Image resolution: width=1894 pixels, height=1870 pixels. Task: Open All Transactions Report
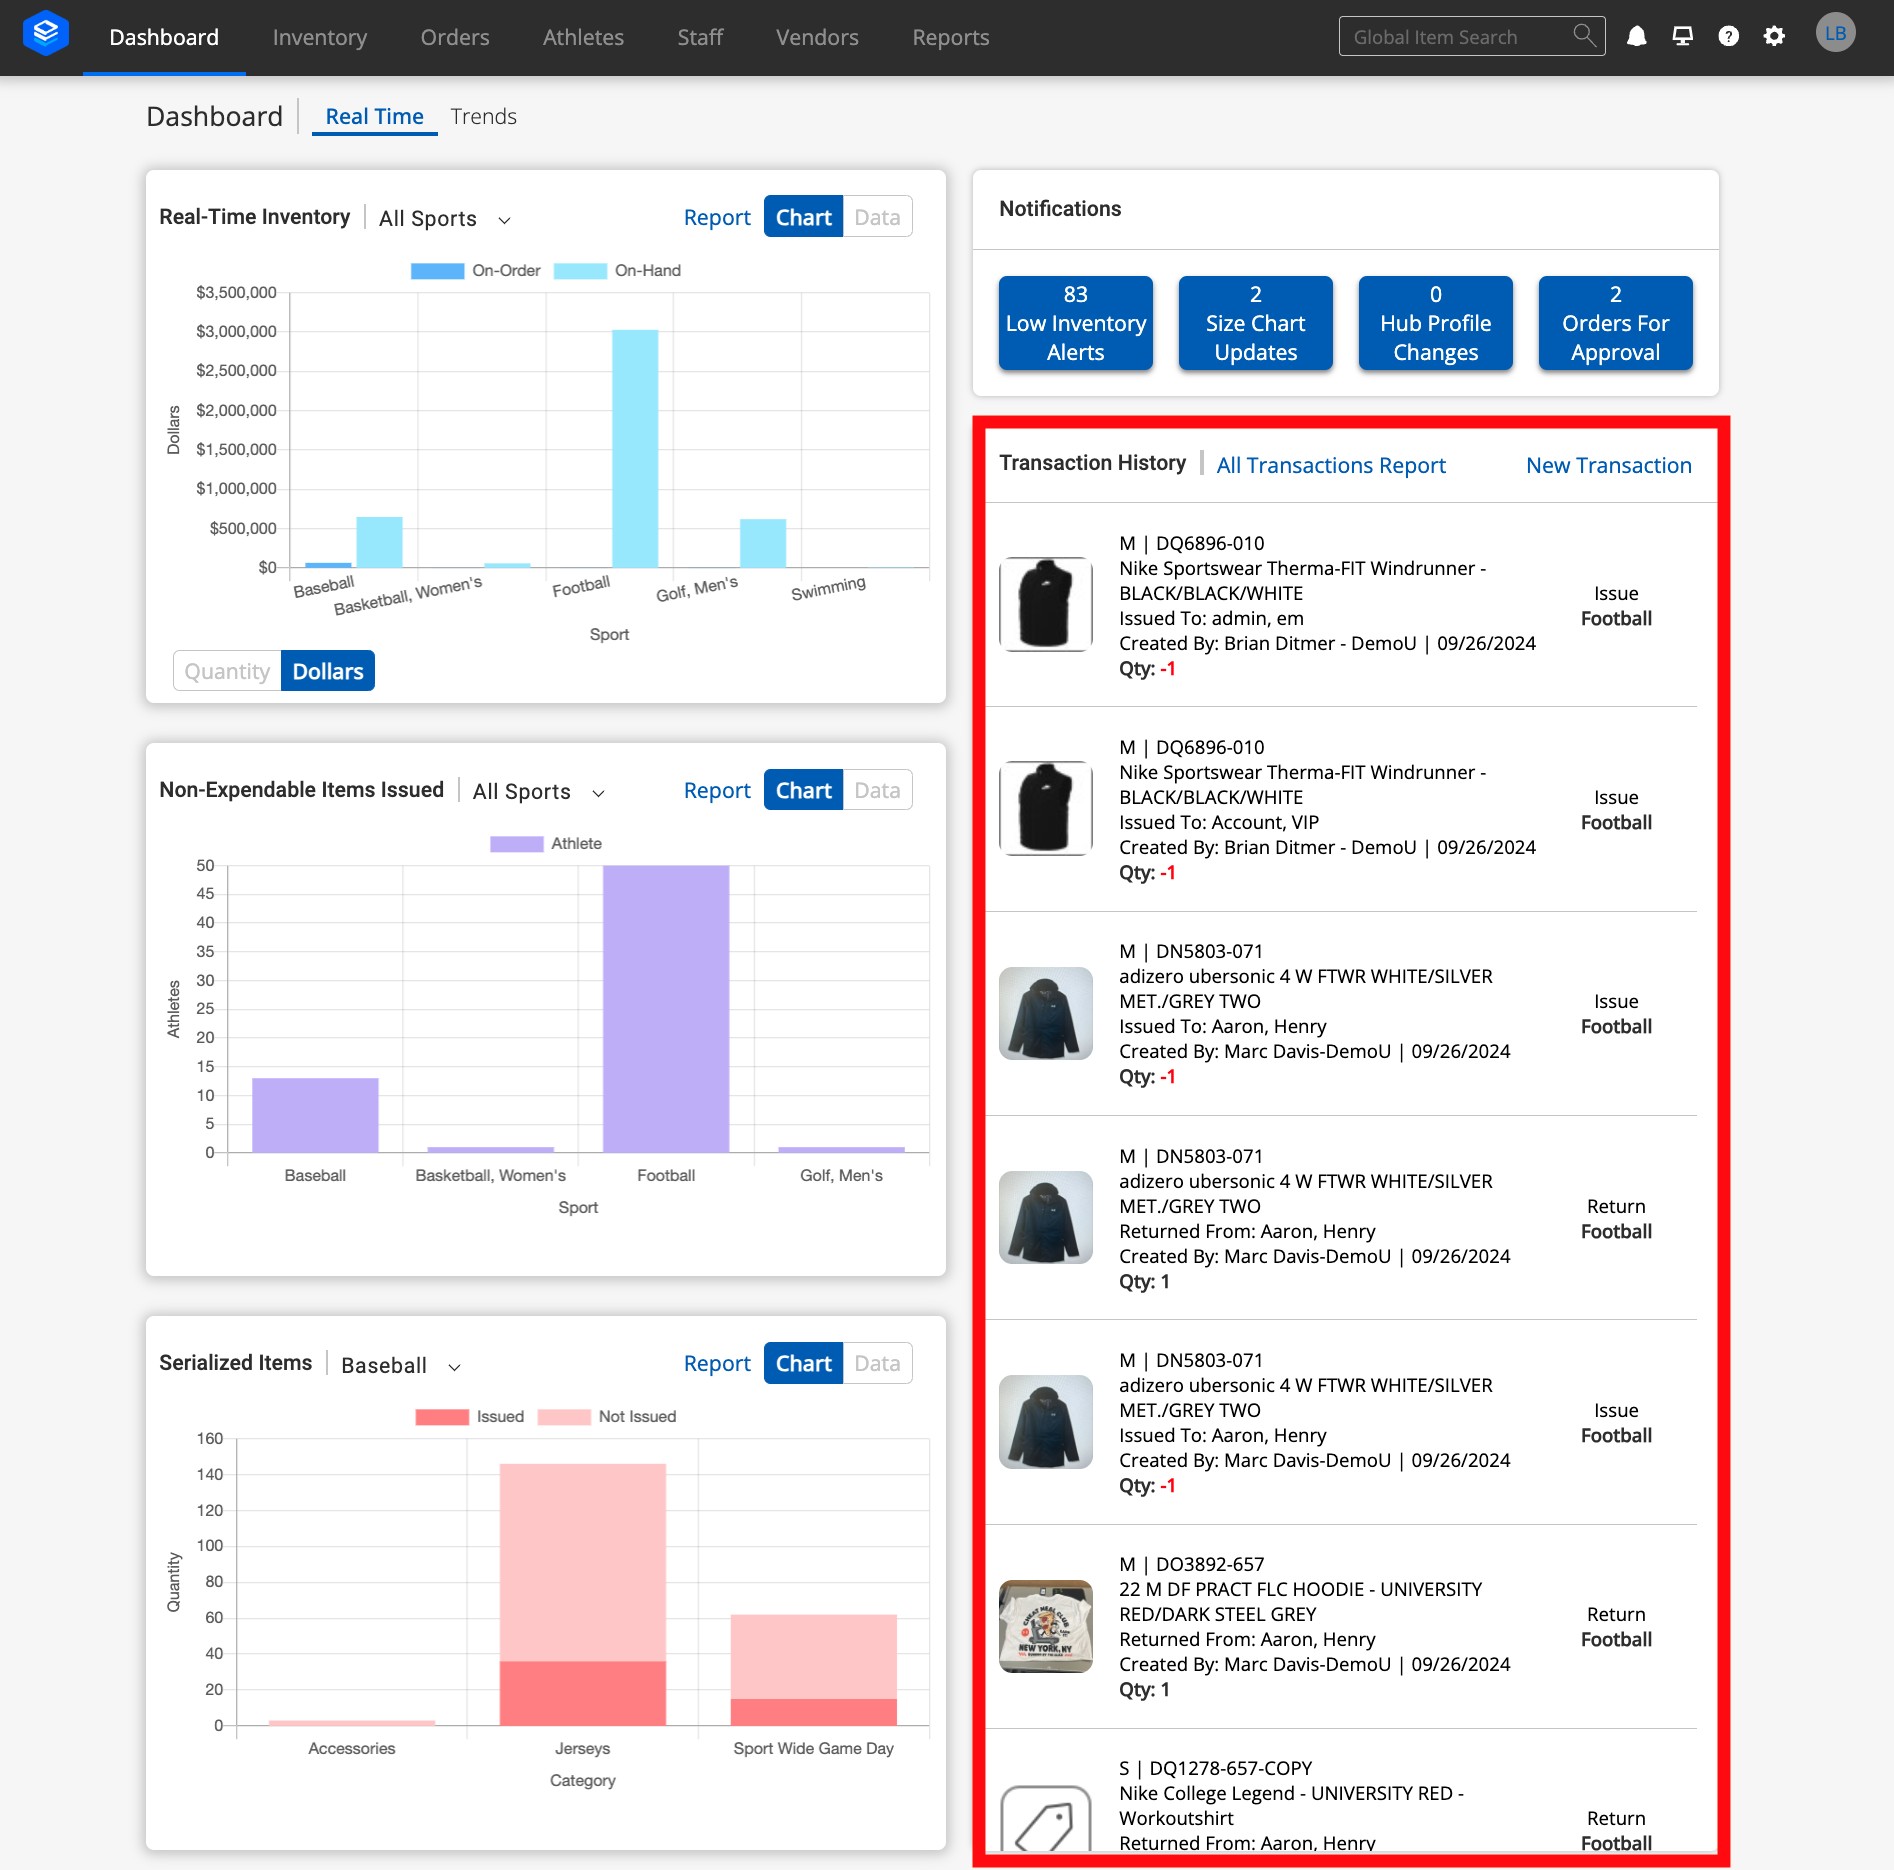click(x=1331, y=465)
